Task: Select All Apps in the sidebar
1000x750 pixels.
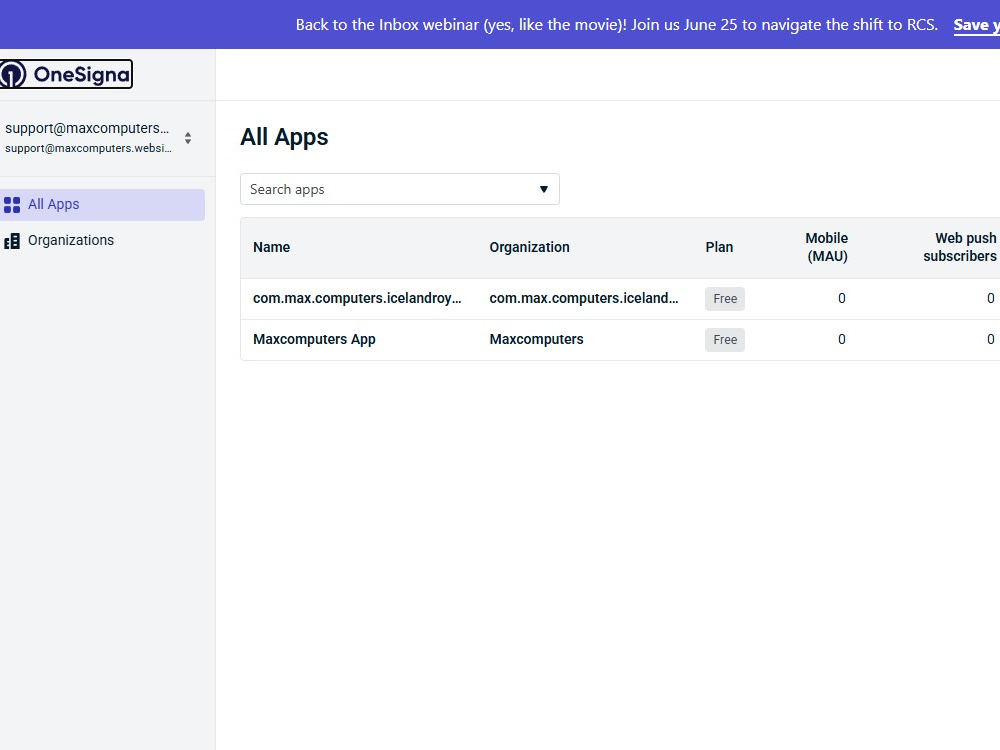Action: click(102, 205)
